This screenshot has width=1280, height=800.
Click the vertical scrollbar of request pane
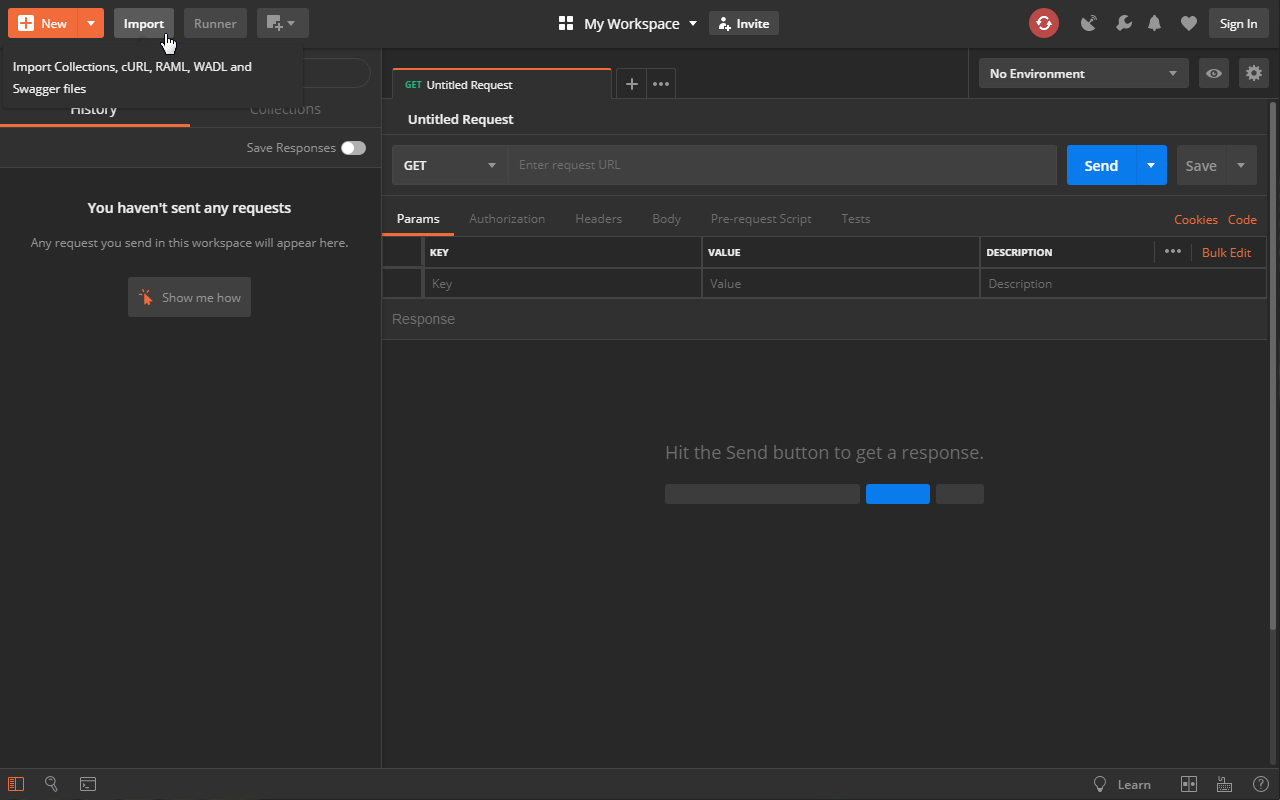[x=1273, y=365]
